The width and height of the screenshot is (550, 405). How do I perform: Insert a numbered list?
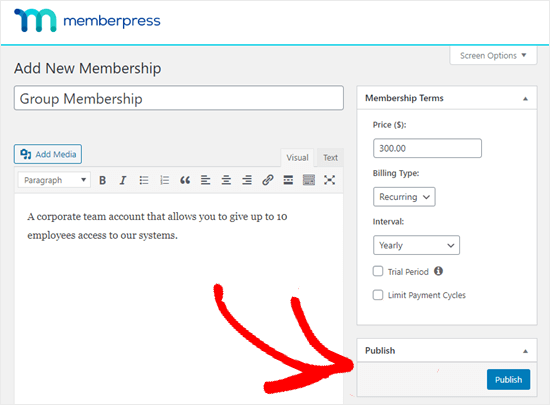pos(165,180)
